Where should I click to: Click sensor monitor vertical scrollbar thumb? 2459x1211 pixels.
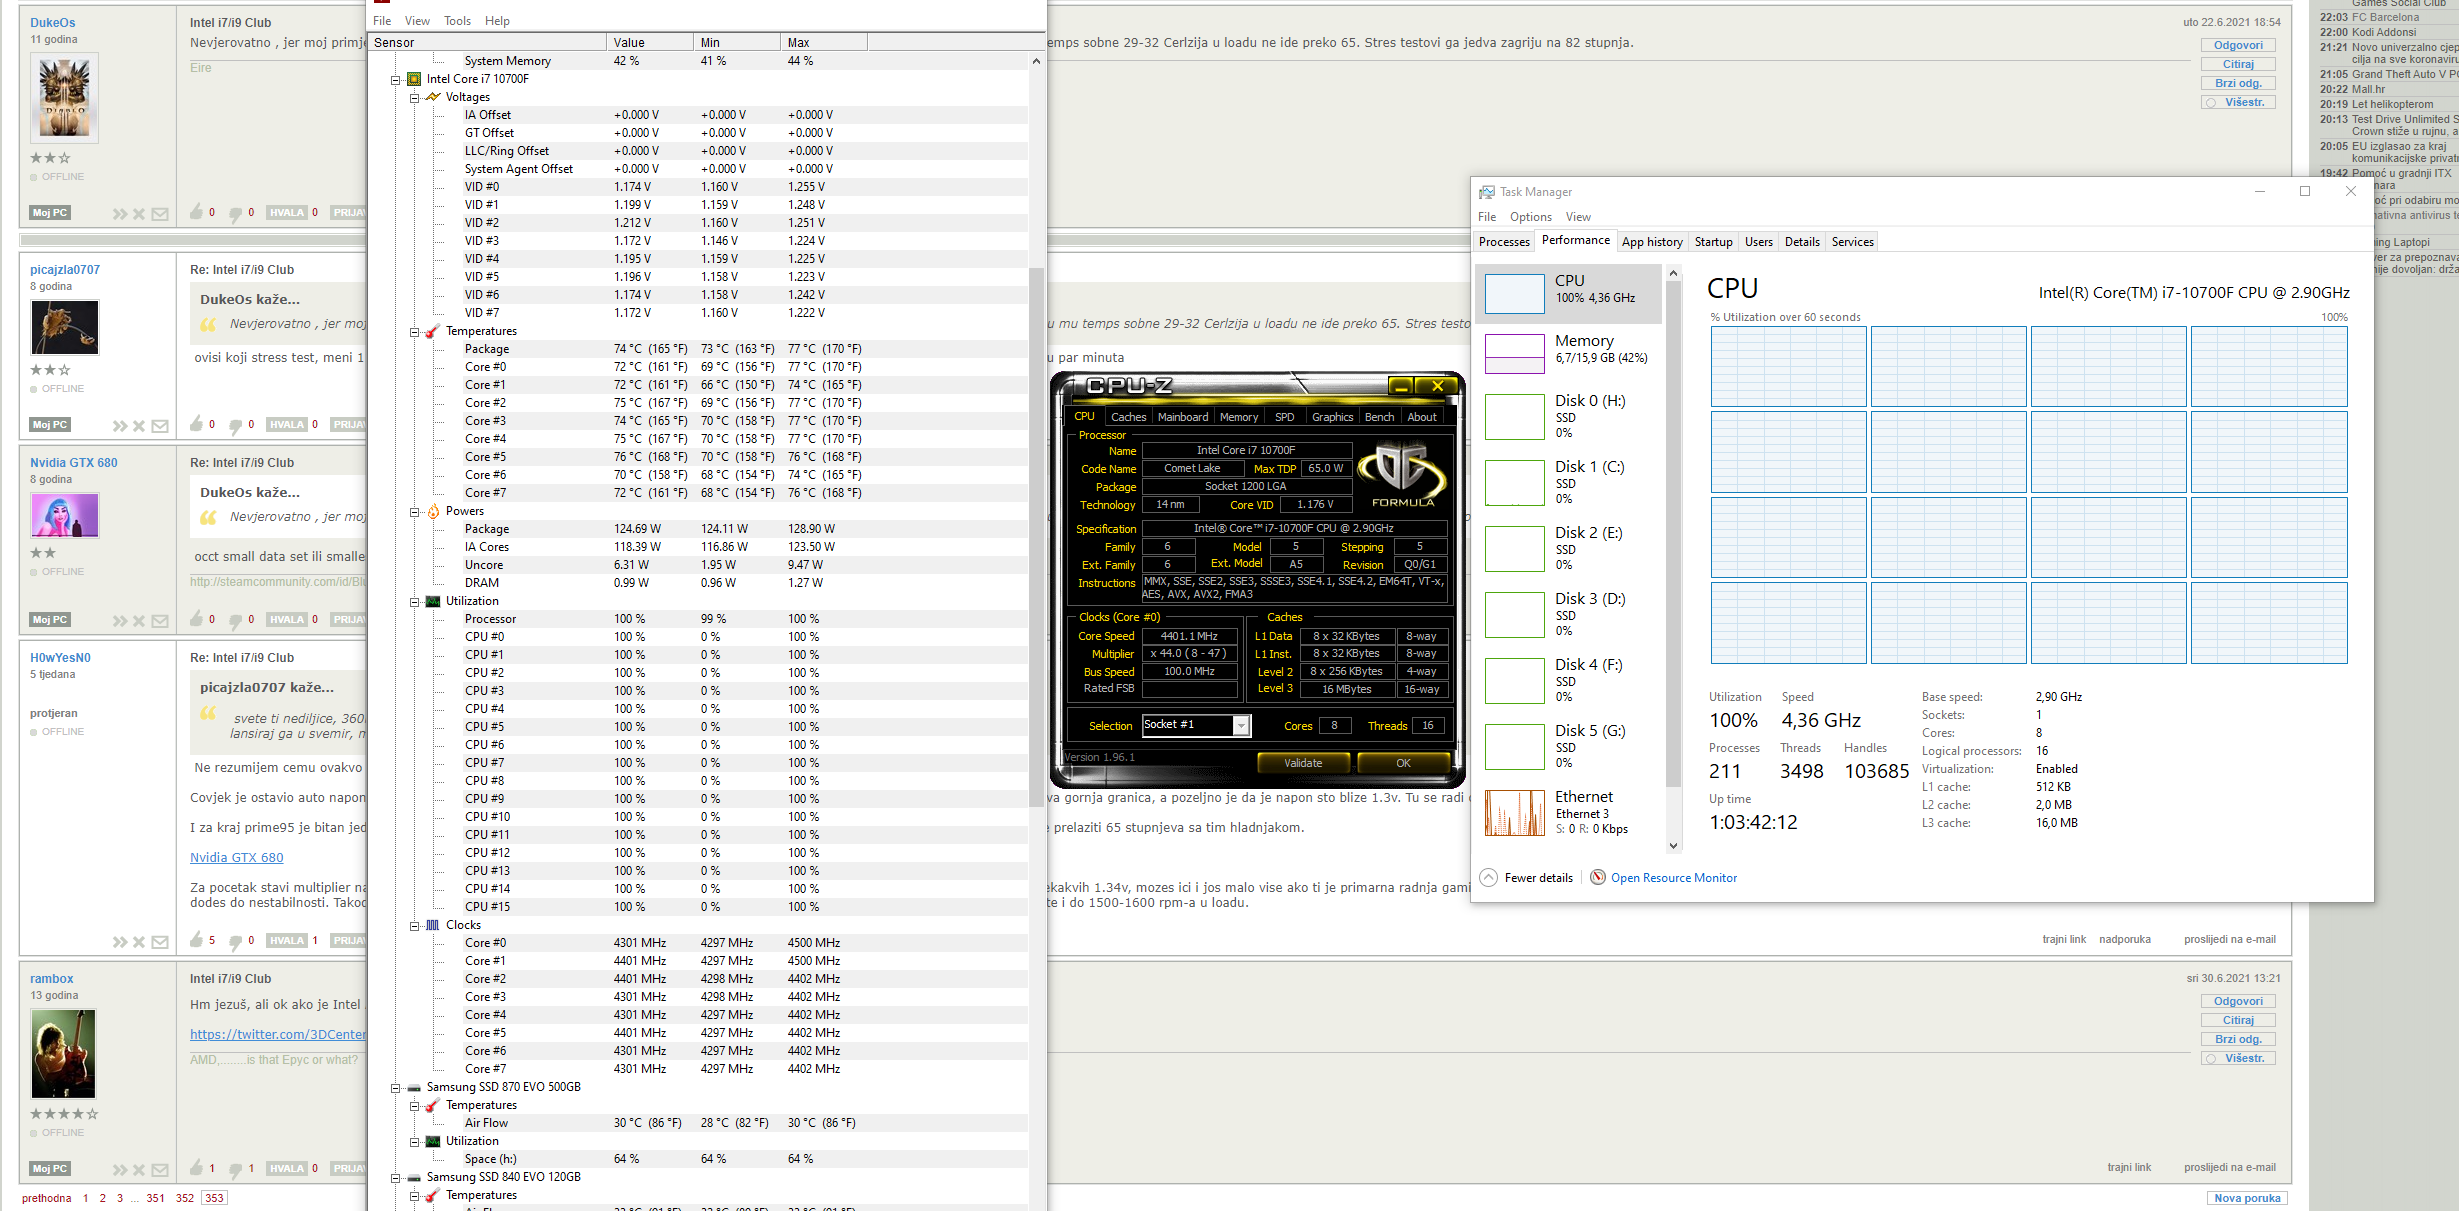pyautogui.click(x=1036, y=536)
